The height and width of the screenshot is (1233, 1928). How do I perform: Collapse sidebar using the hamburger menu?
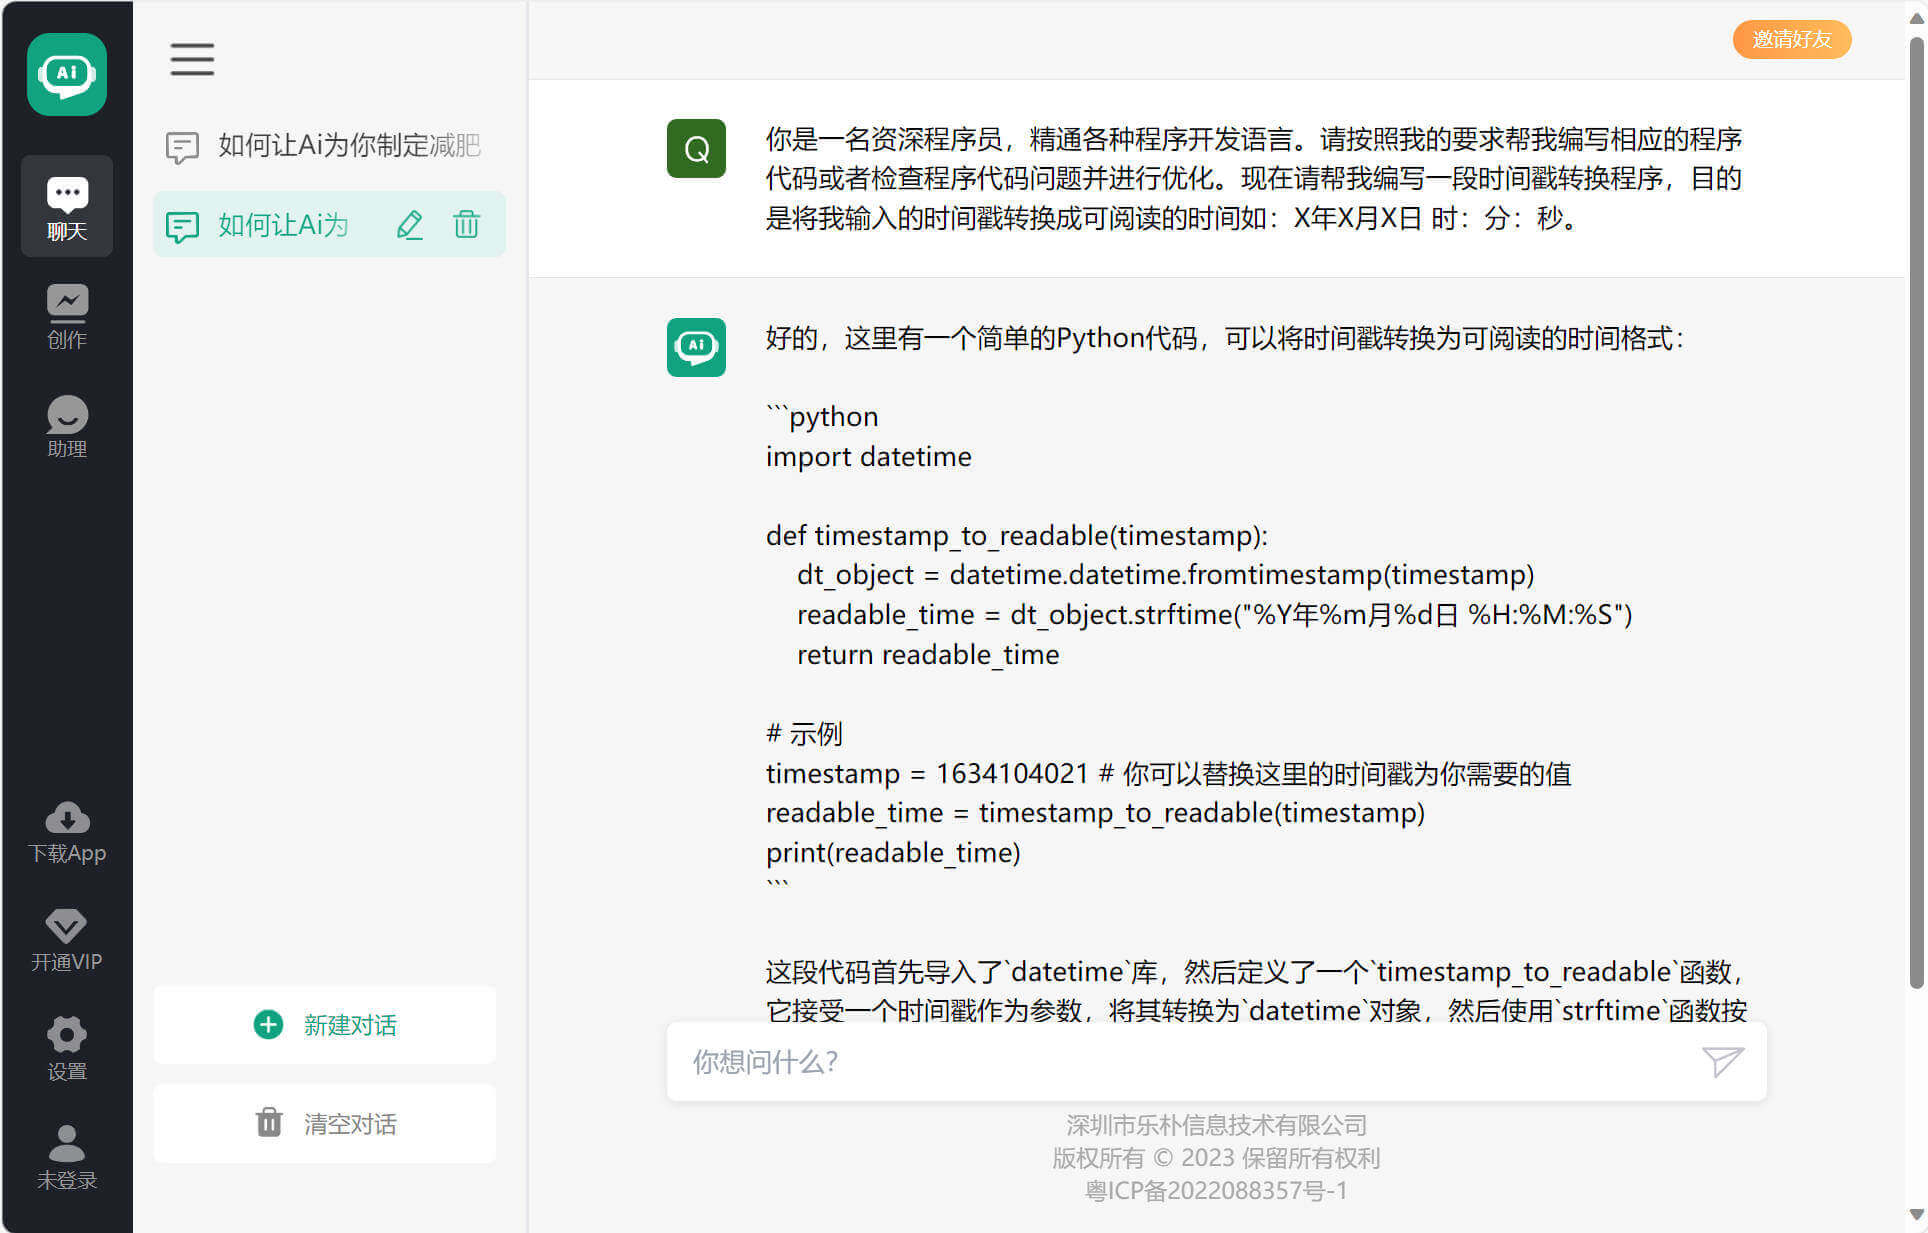pyautogui.click(x=192, y=60)
